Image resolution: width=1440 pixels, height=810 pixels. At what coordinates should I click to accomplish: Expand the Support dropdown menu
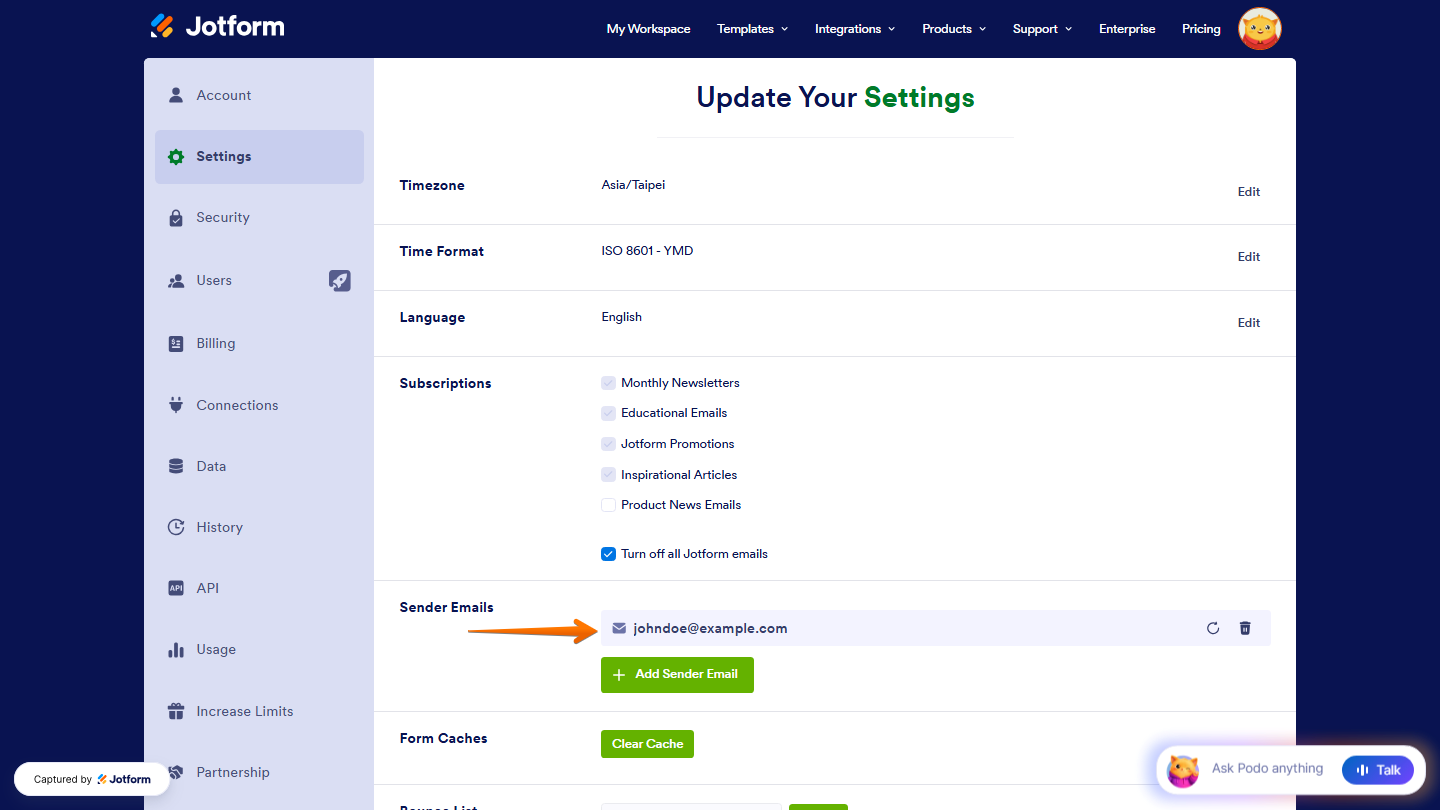click(x=1042, y=29)
